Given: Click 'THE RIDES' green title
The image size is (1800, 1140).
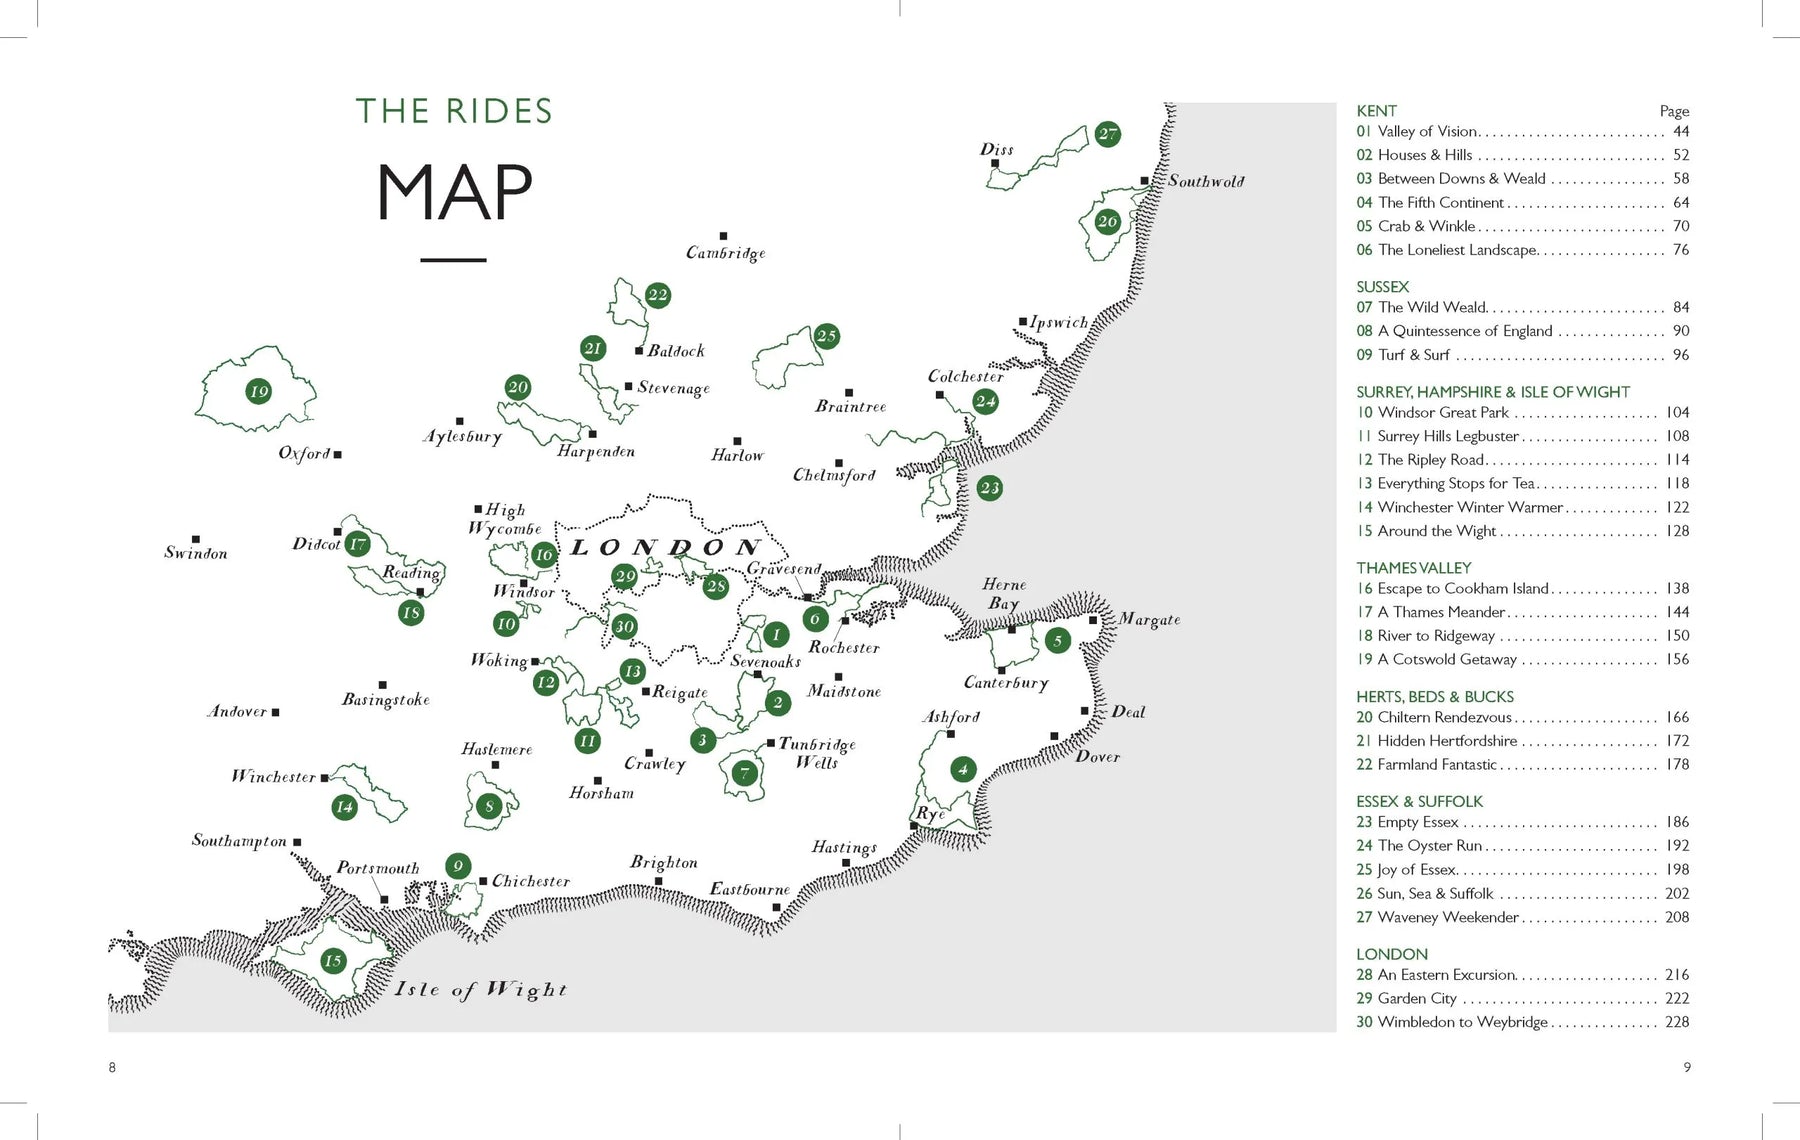Looking at the screenshot, I should click(454, 111).
